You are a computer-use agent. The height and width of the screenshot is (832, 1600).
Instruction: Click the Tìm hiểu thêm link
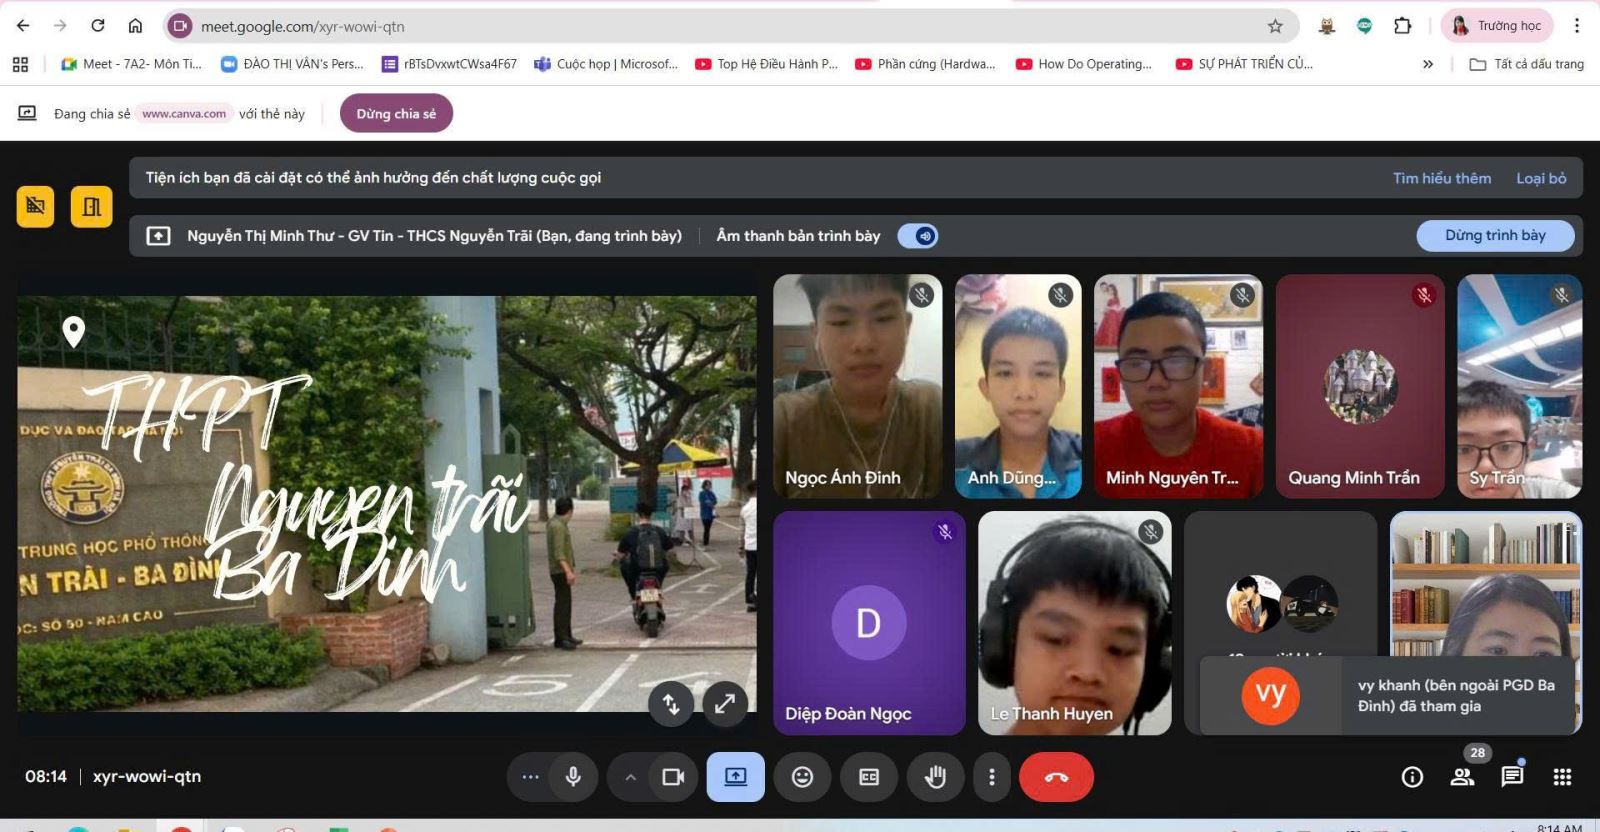click(1441, 178)
